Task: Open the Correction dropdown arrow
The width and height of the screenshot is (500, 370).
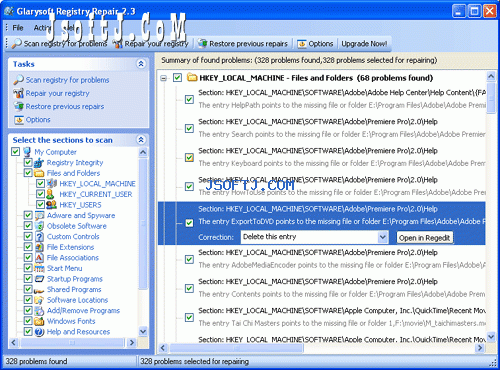Action: click(x=382, y=237)
